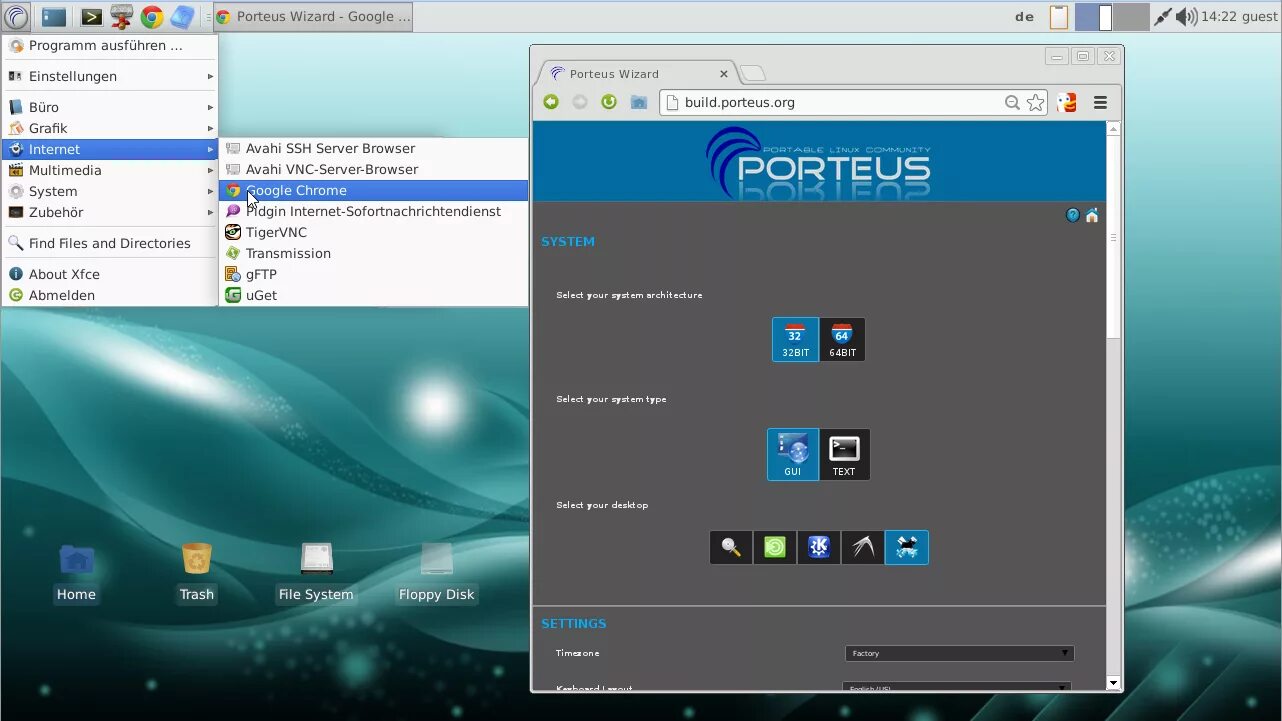Click the search magnifier in address bar
The height and width of the screenshot is (721, 1282).
pyautogui.click(x=1012, y=102)
